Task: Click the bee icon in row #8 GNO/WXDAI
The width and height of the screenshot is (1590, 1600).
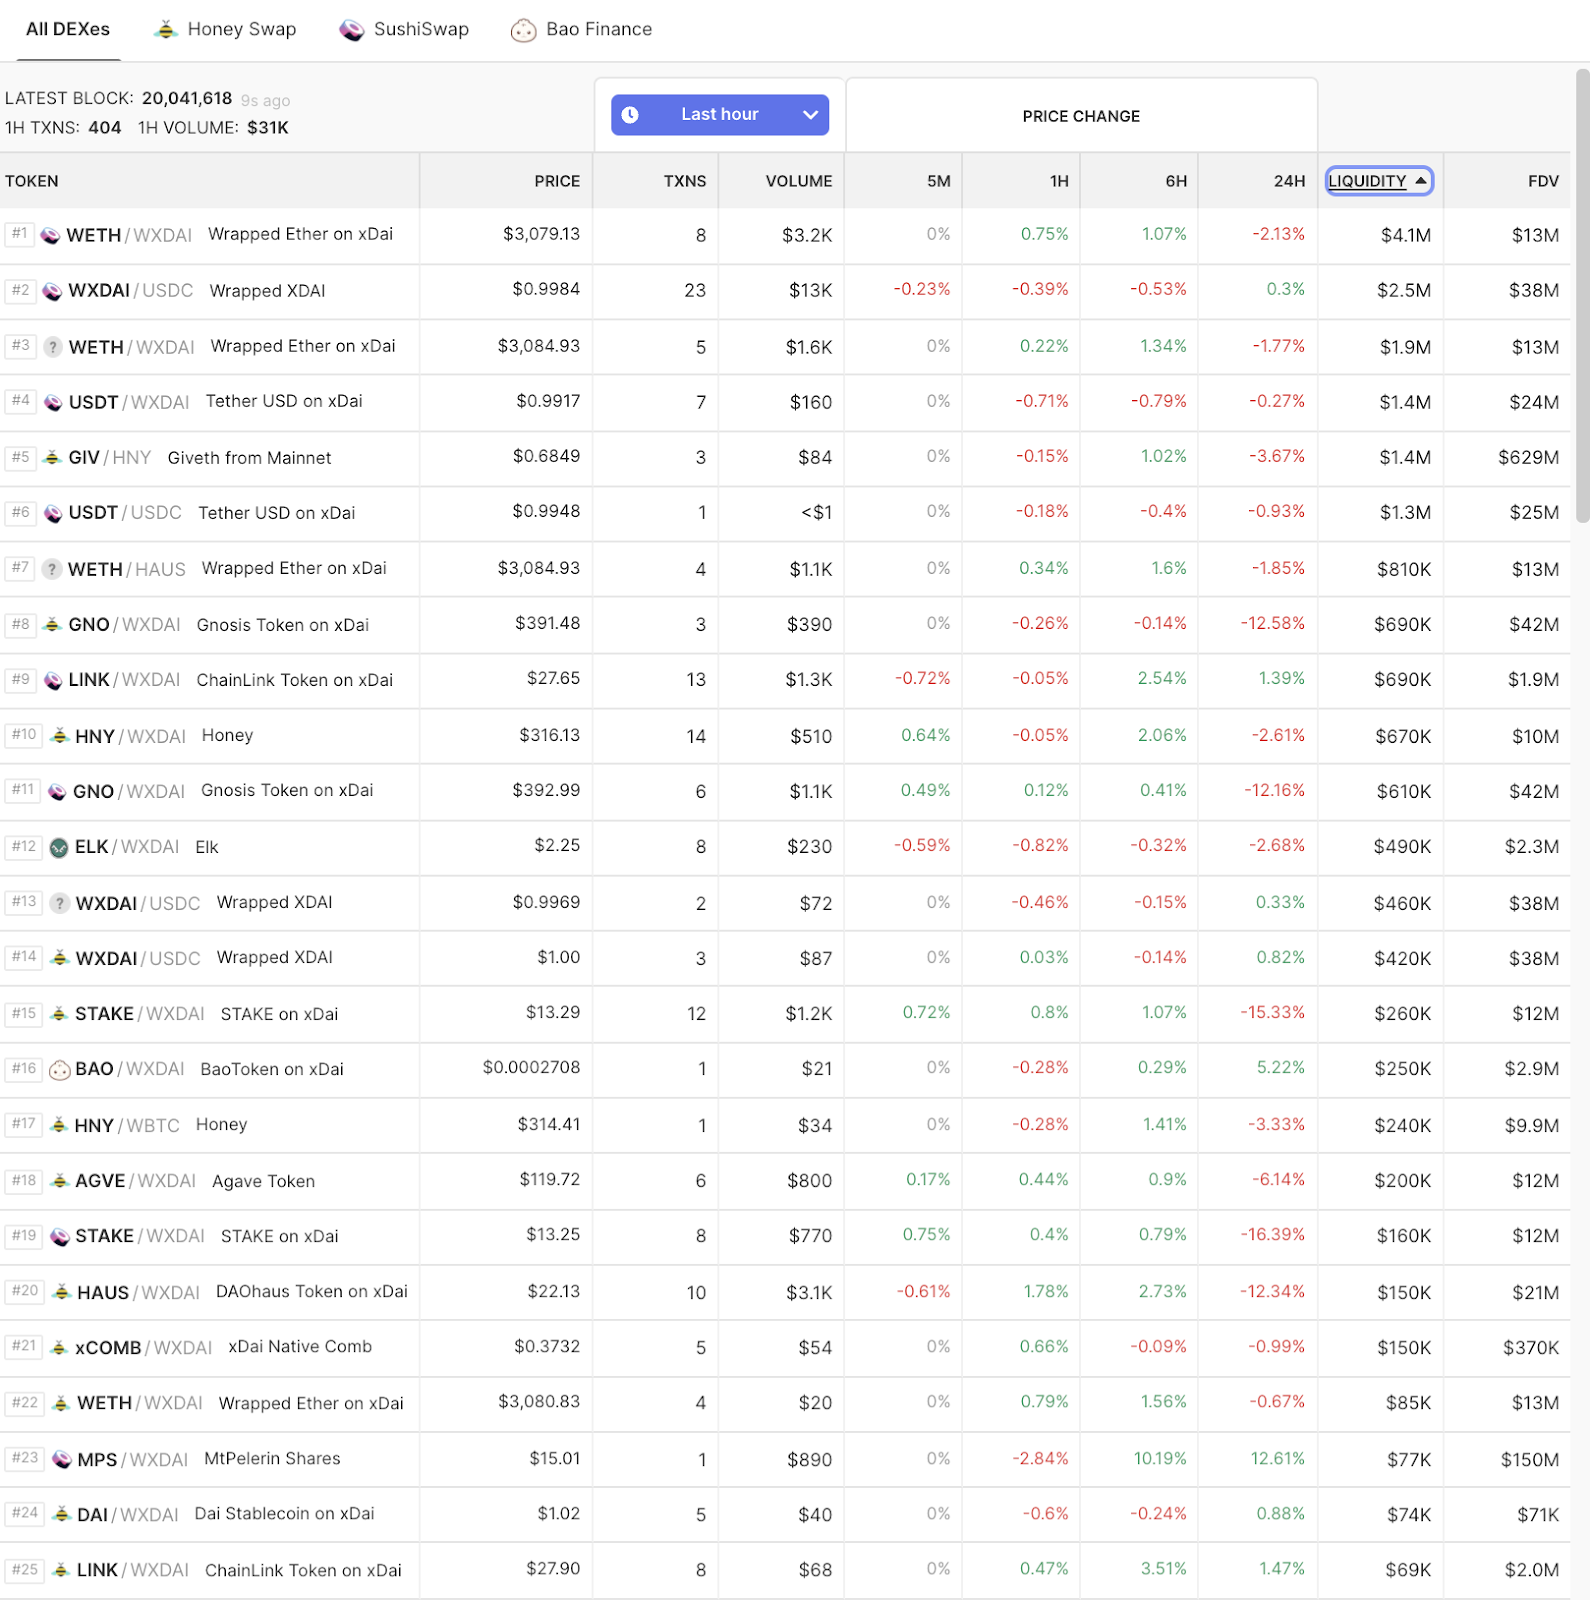Action: 53,625
